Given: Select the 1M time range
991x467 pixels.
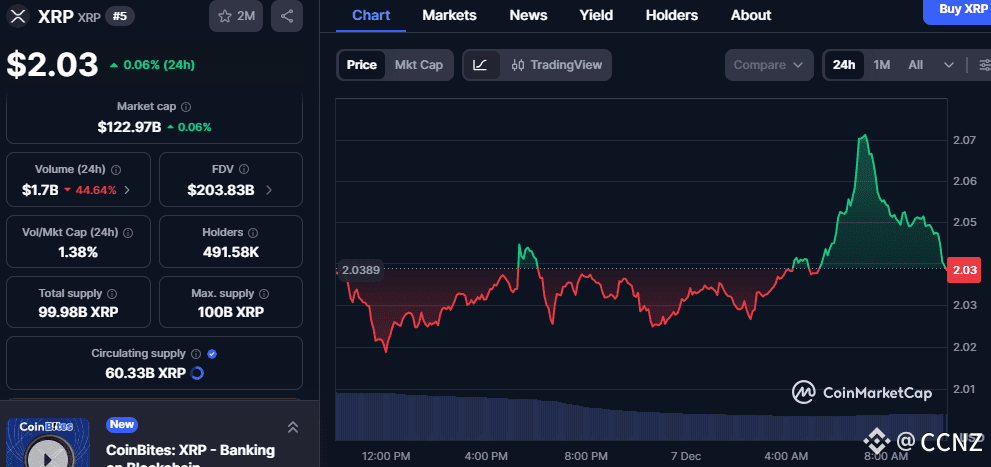Looking at the screenshot, I should [x=881, y=65].
